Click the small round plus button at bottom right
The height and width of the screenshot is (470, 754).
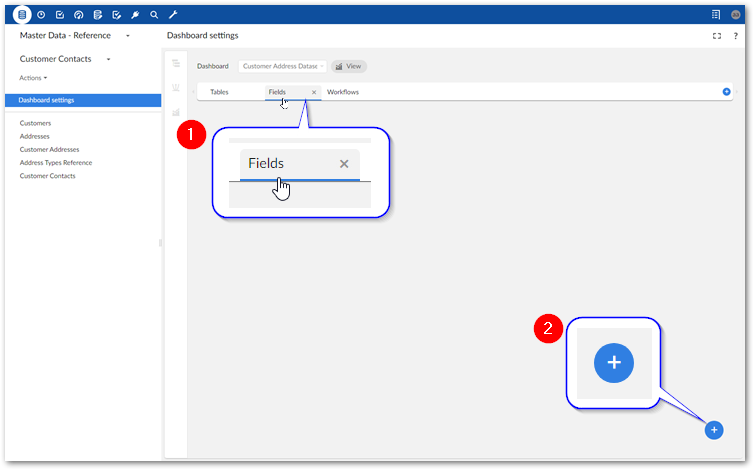click(x=714, y=430)
